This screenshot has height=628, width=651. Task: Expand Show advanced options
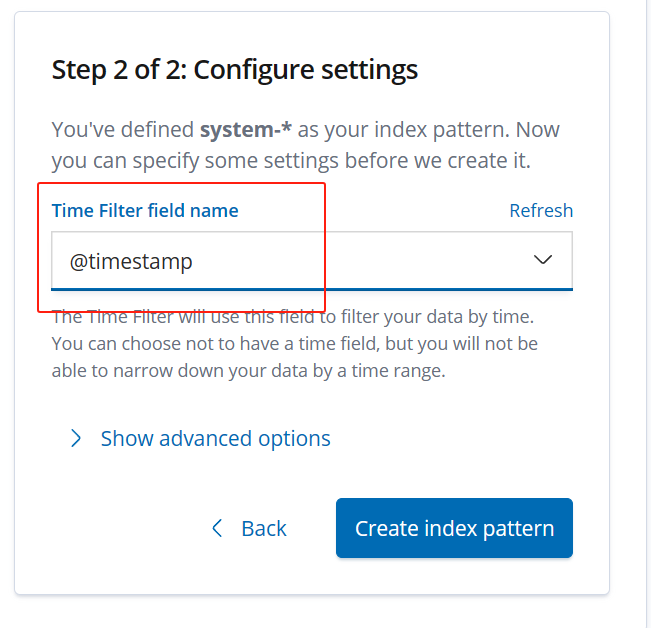point(215,438)
